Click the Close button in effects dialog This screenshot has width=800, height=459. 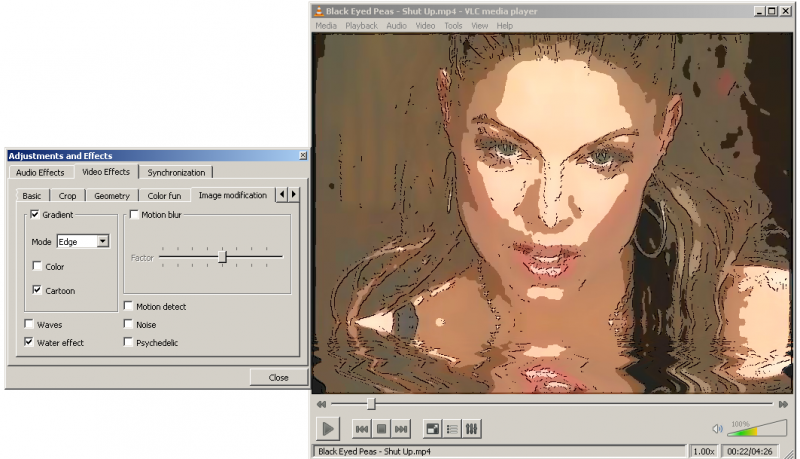click(x=279, y=377)
